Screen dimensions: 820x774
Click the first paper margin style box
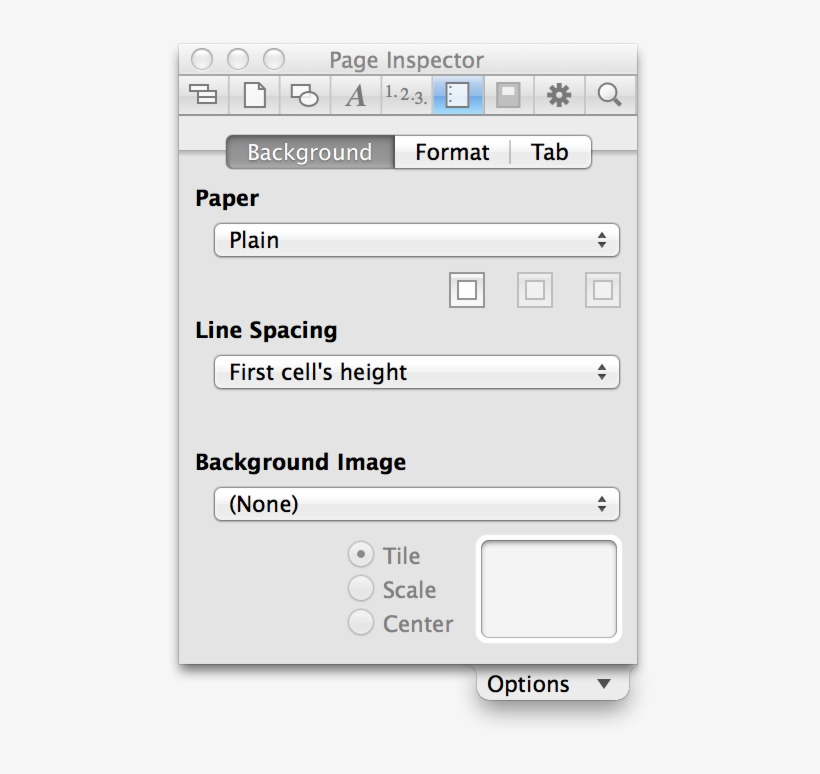pos(467,290)
